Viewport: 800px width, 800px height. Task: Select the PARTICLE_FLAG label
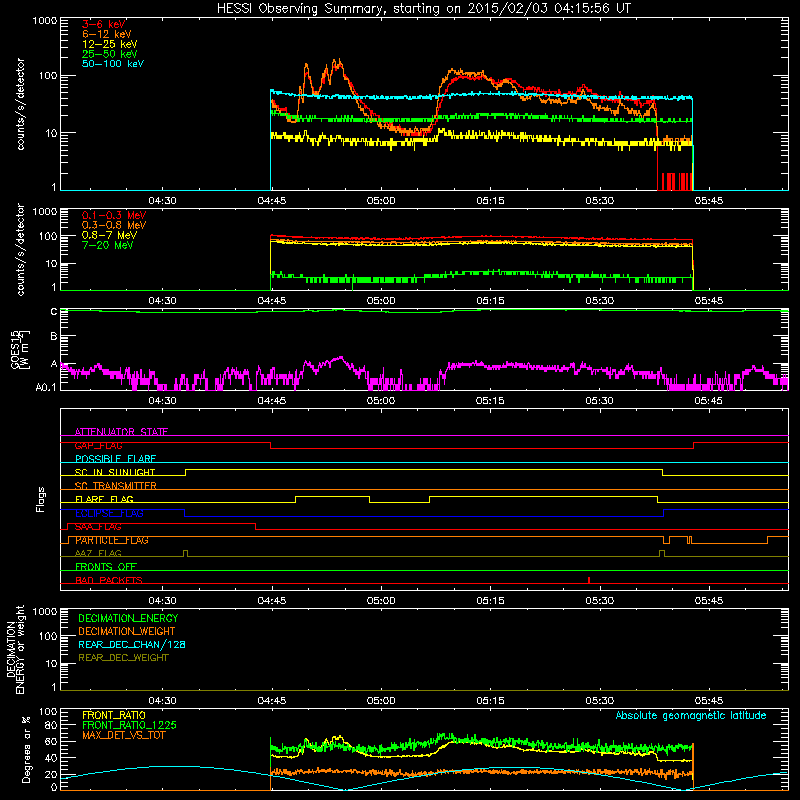[x=112, y=540]
